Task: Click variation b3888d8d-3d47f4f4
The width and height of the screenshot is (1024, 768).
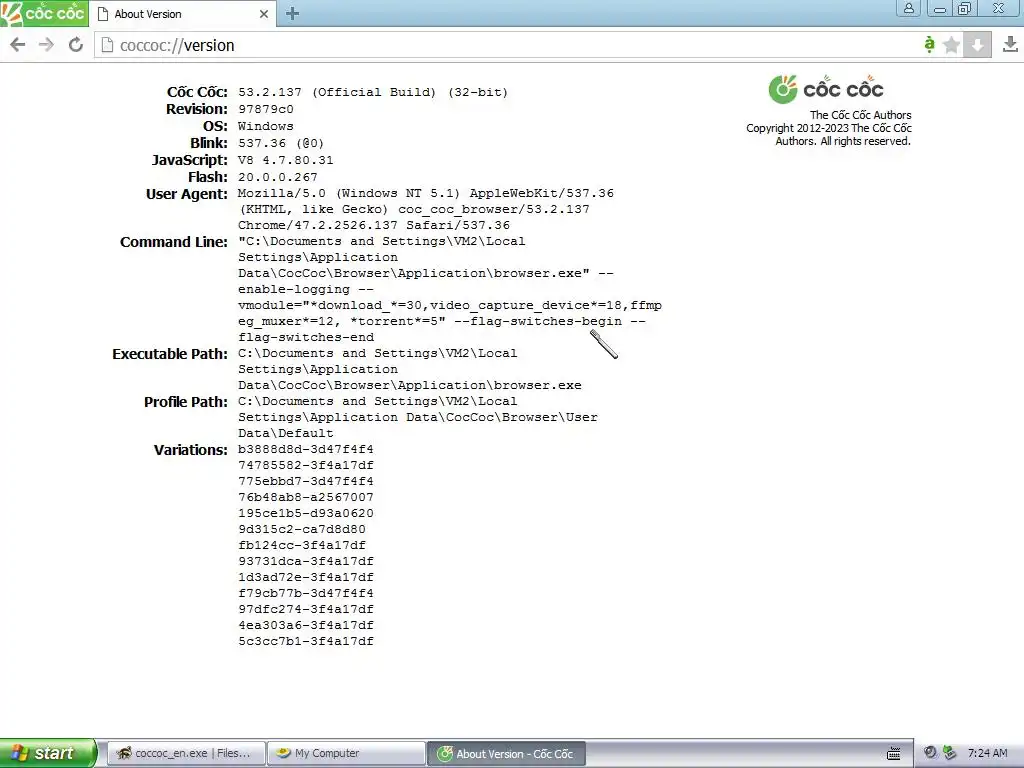Action: coord(306,449)
